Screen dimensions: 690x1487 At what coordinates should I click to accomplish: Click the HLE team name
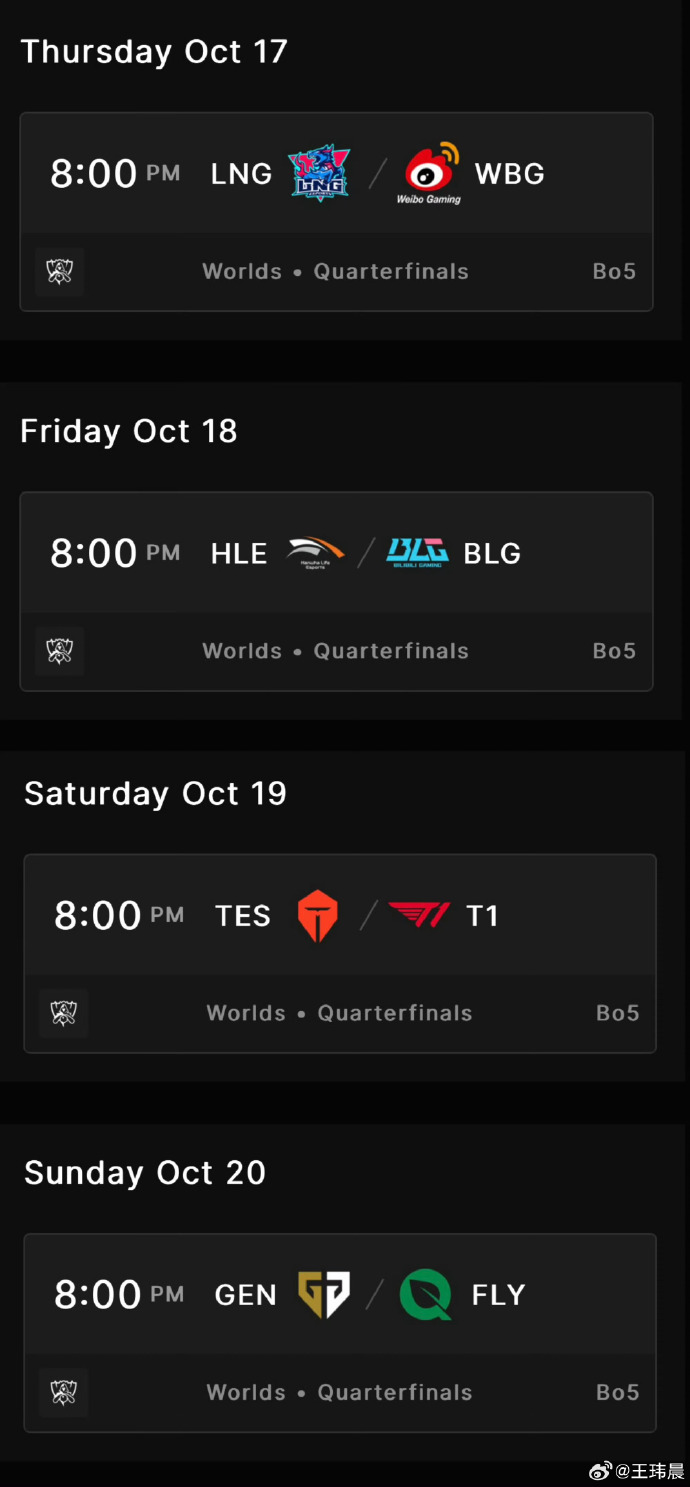click(239, 554)
